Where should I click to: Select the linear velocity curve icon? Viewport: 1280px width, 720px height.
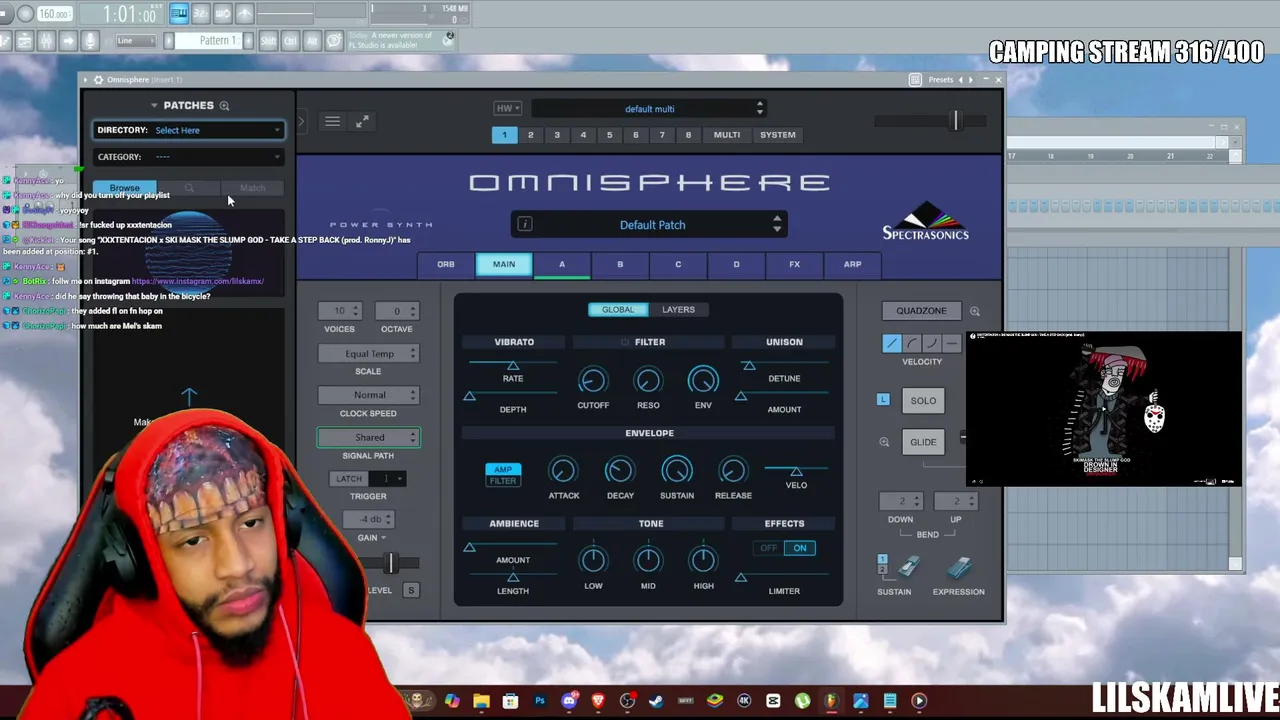point(891,343)
